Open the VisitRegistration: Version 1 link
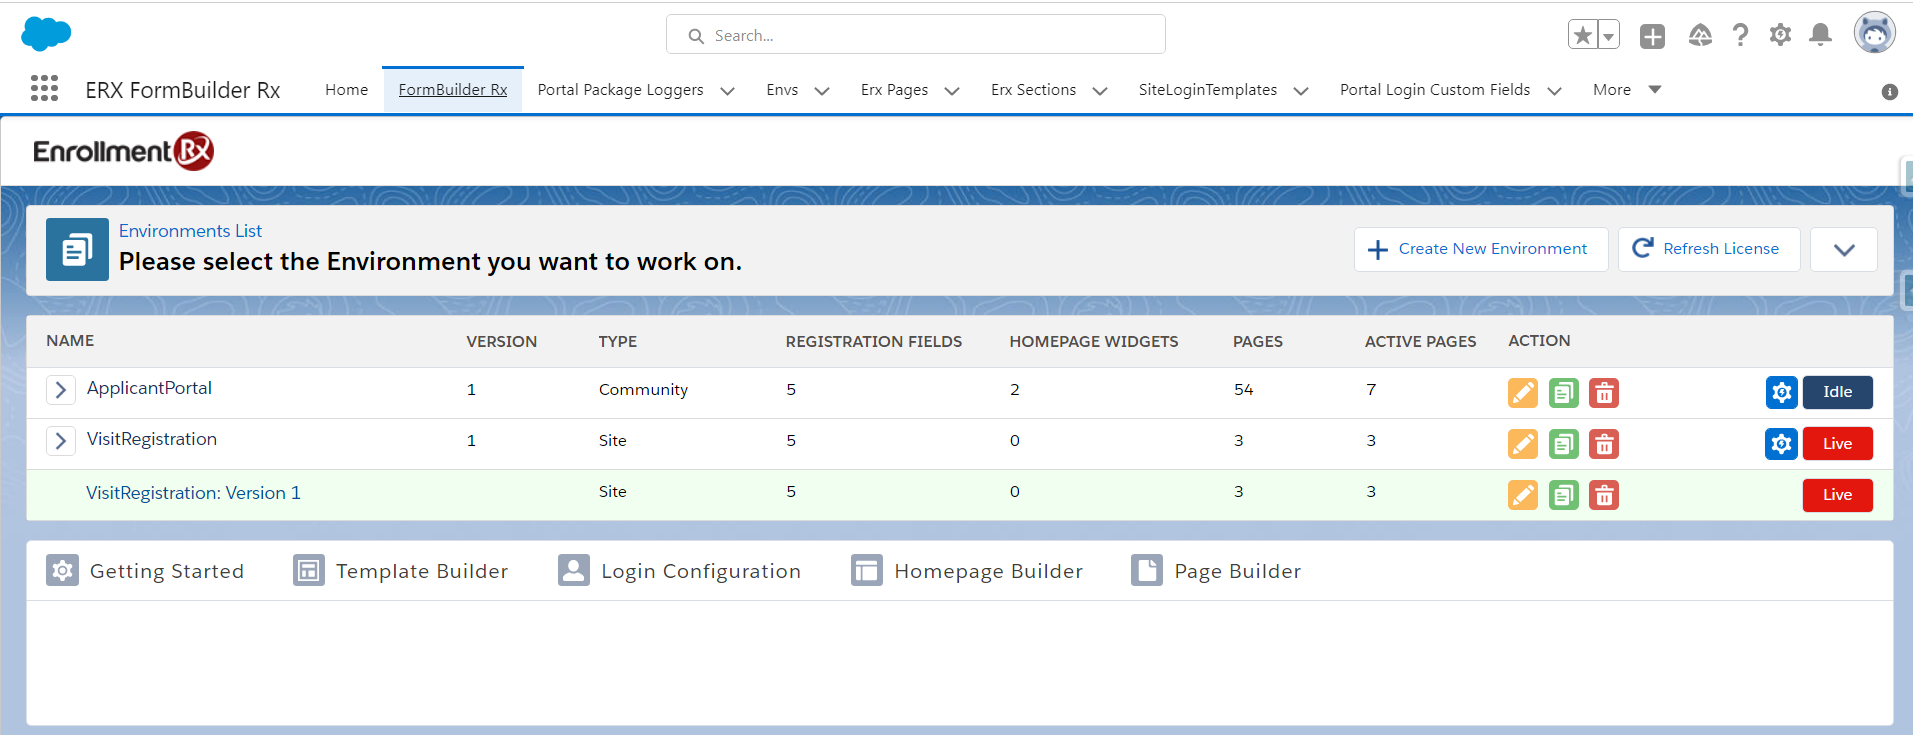1913x735 pixels. (x=193, y=493)
